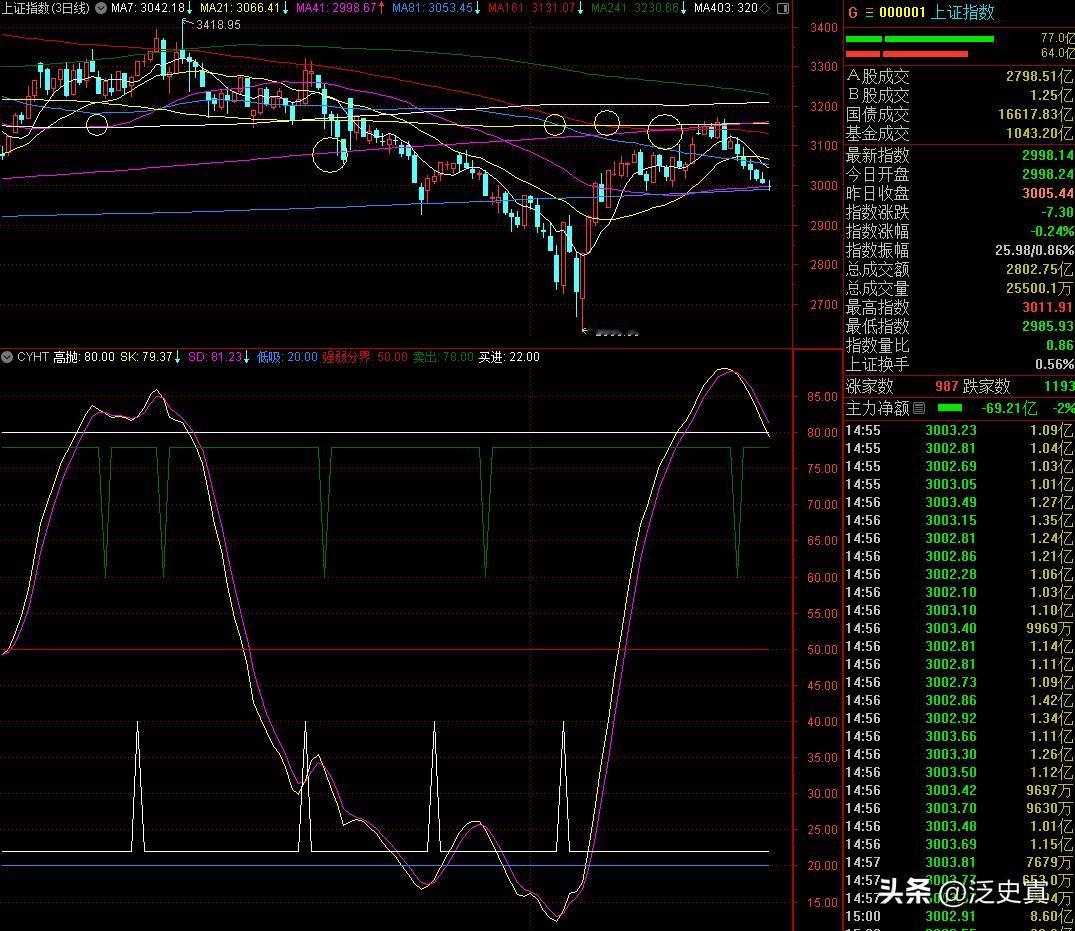Click the 3418.95 high price marker

point(218,25)
